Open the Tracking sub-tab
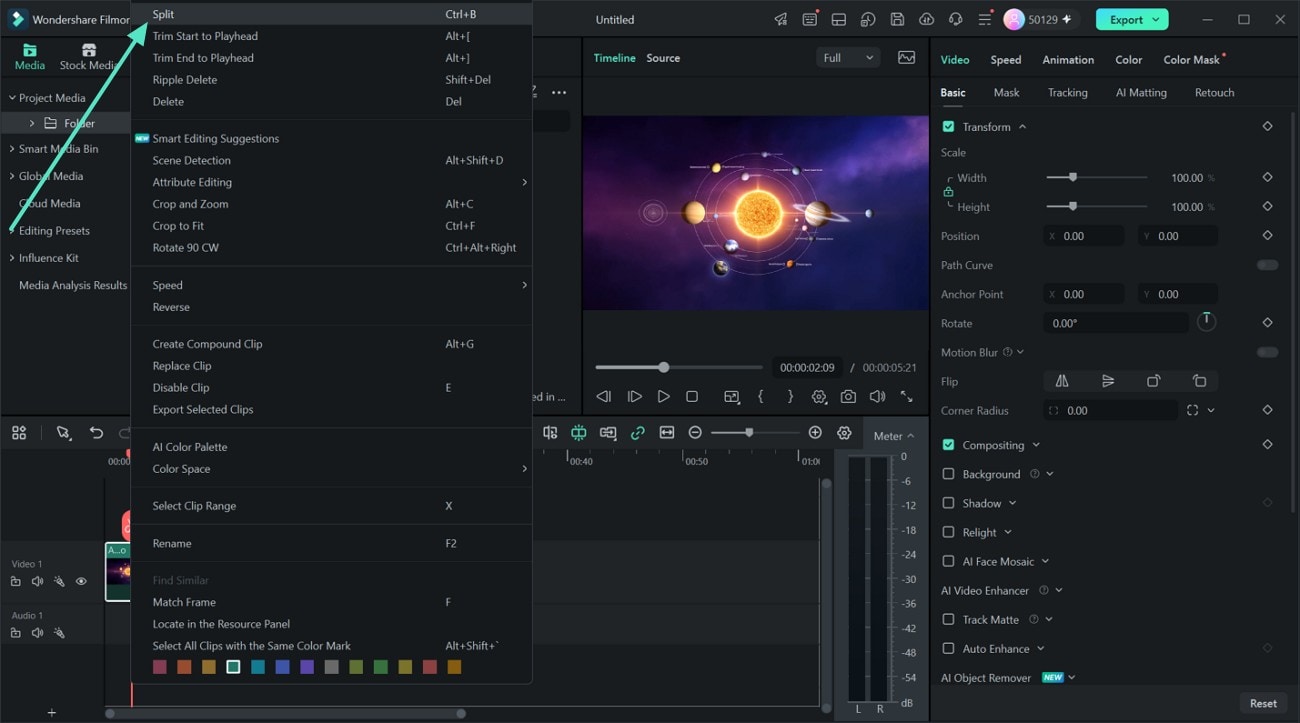The image size is (1300, 723). 1067,92
